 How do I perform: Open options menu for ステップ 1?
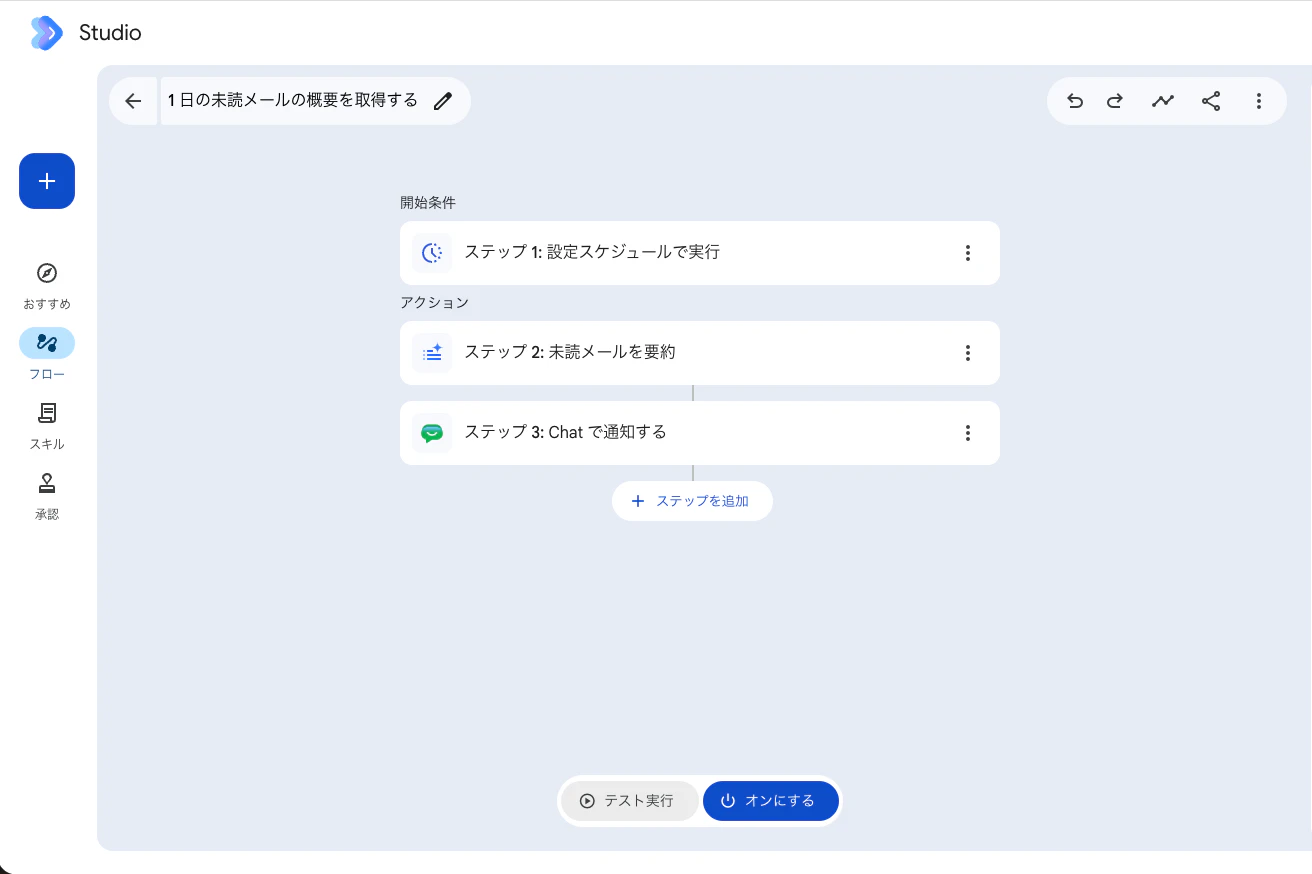point(967,253)
